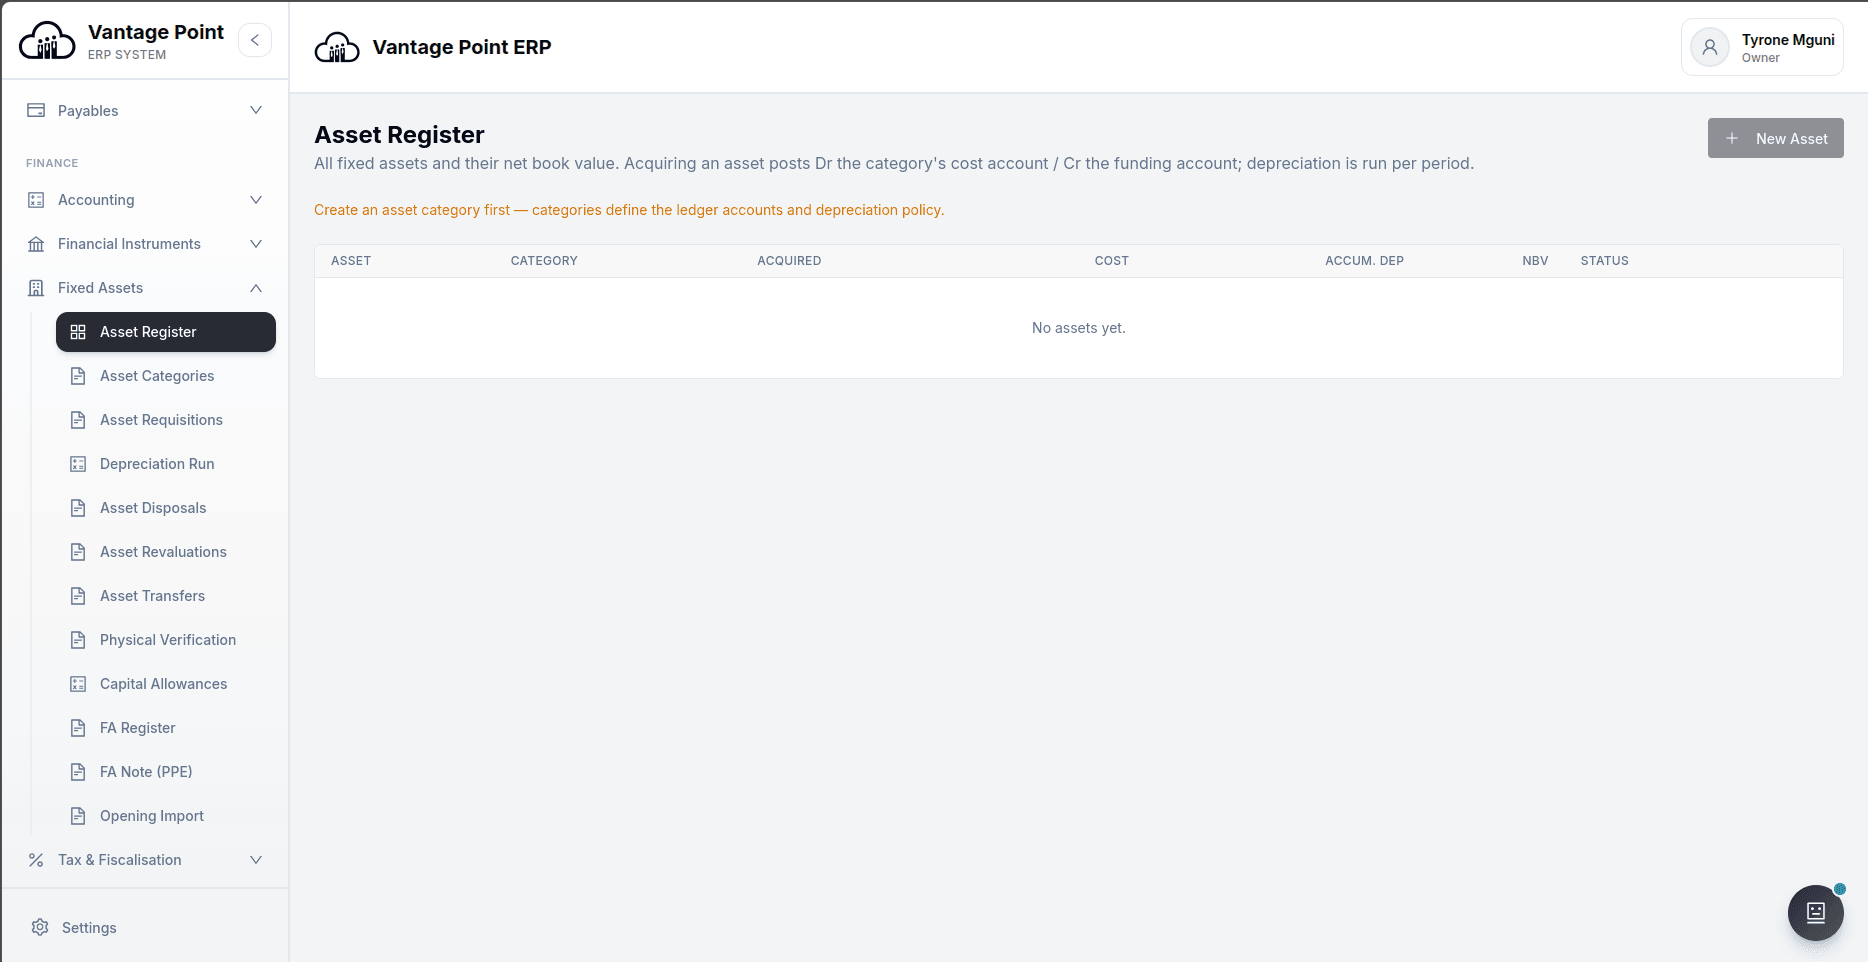This screenshot has height=962, width=1868.
Task: Click the Asset Register grid icon
Action: (78, 332)
